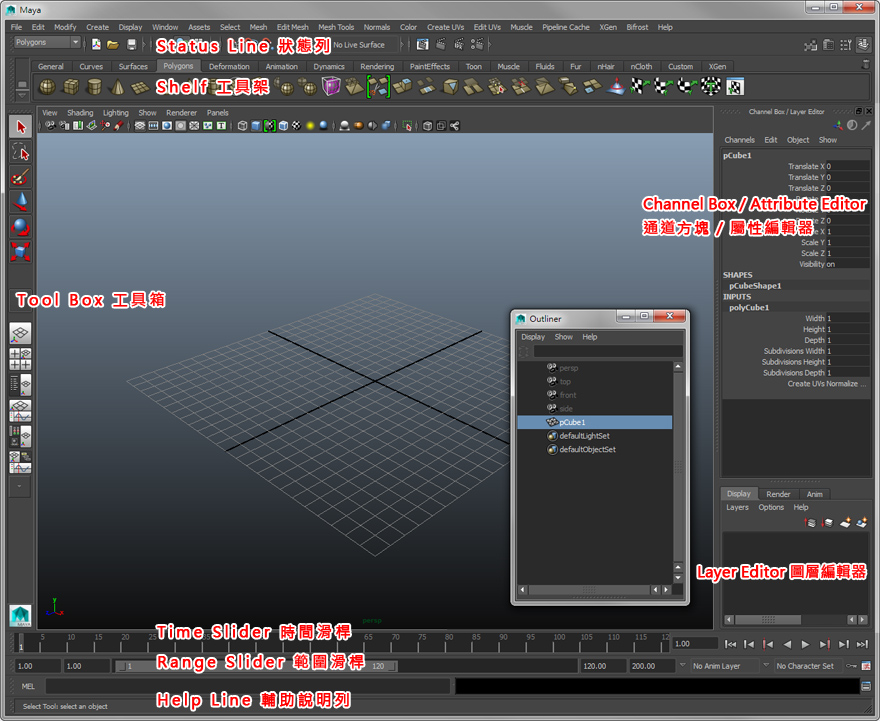Open No Anim Layer dropdown
The width and height of the screenshot is (880, 721).
coord(724,666)
